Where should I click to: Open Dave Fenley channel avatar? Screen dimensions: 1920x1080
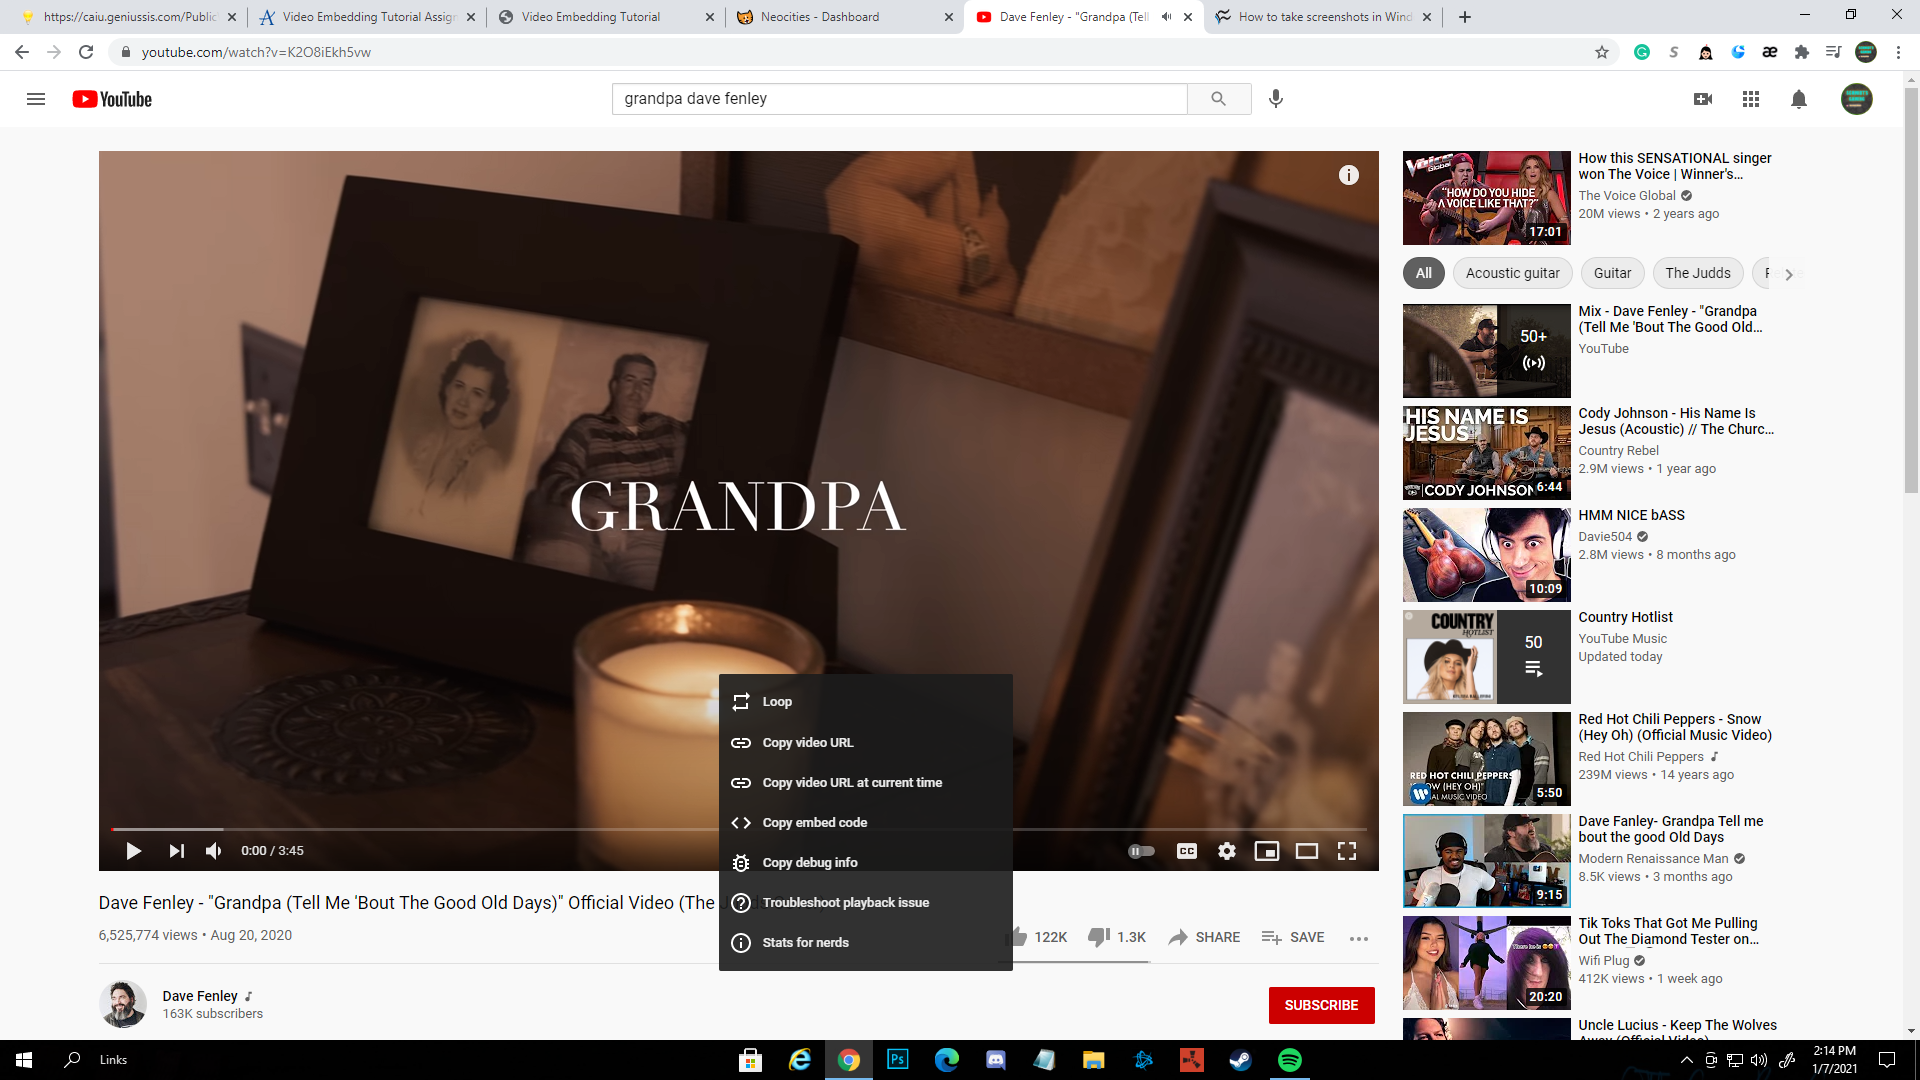[123, 1004]
